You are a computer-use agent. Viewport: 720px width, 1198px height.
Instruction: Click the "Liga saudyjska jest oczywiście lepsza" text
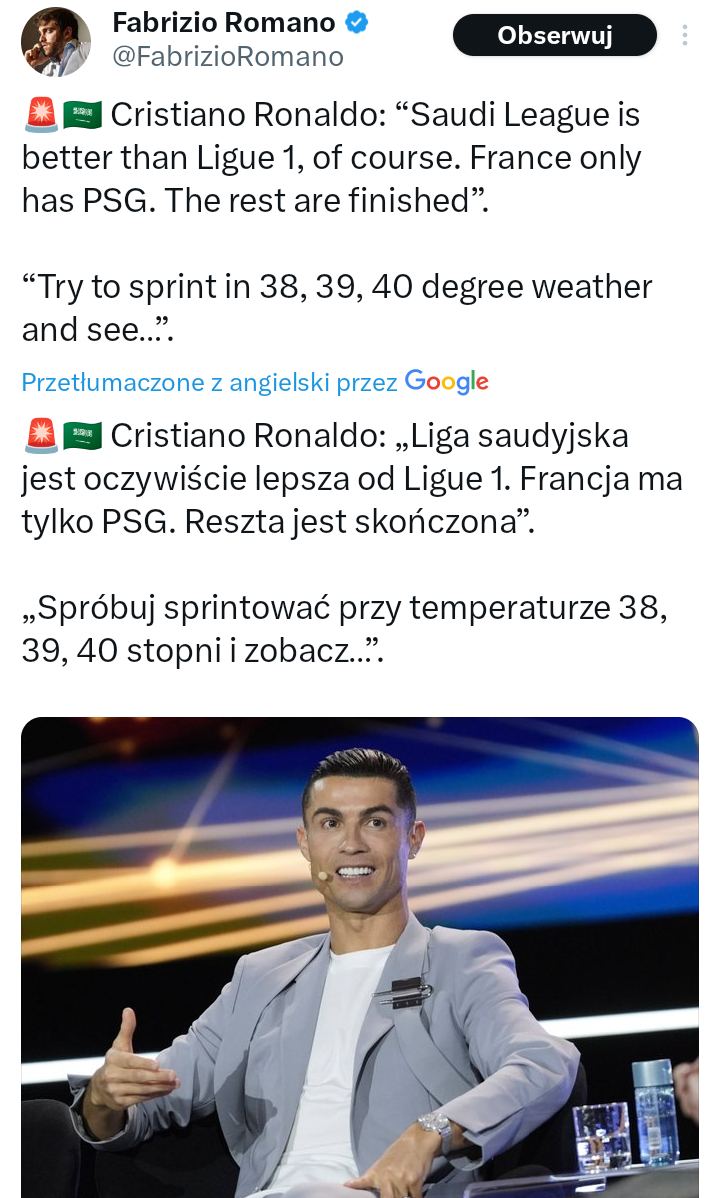click(x=350, y=480)
